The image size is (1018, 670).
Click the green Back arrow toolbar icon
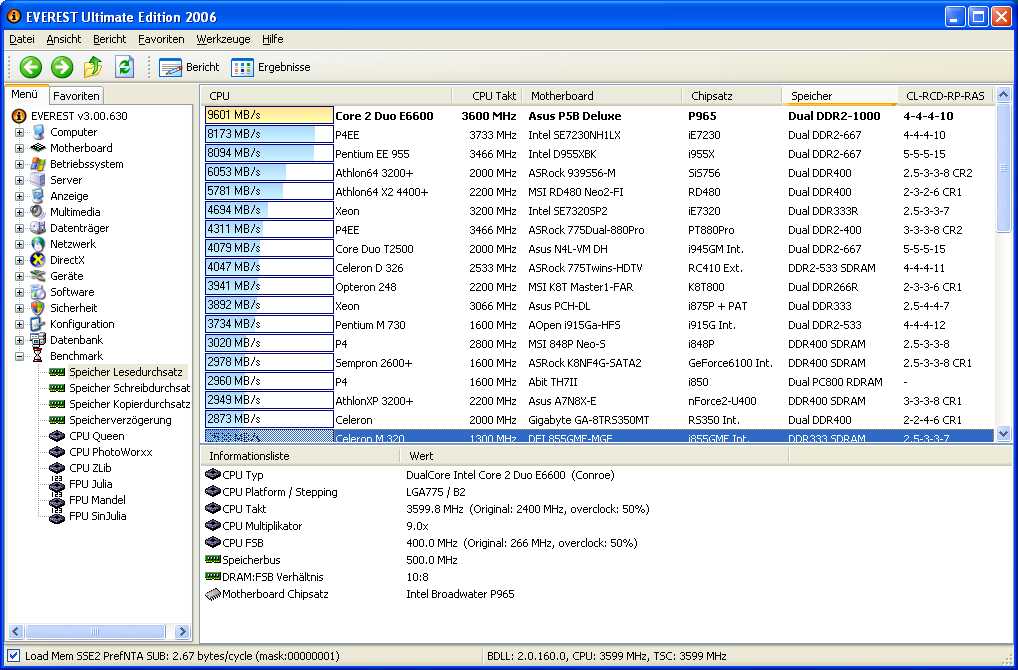pyautogui.click(x=31, y=67)
